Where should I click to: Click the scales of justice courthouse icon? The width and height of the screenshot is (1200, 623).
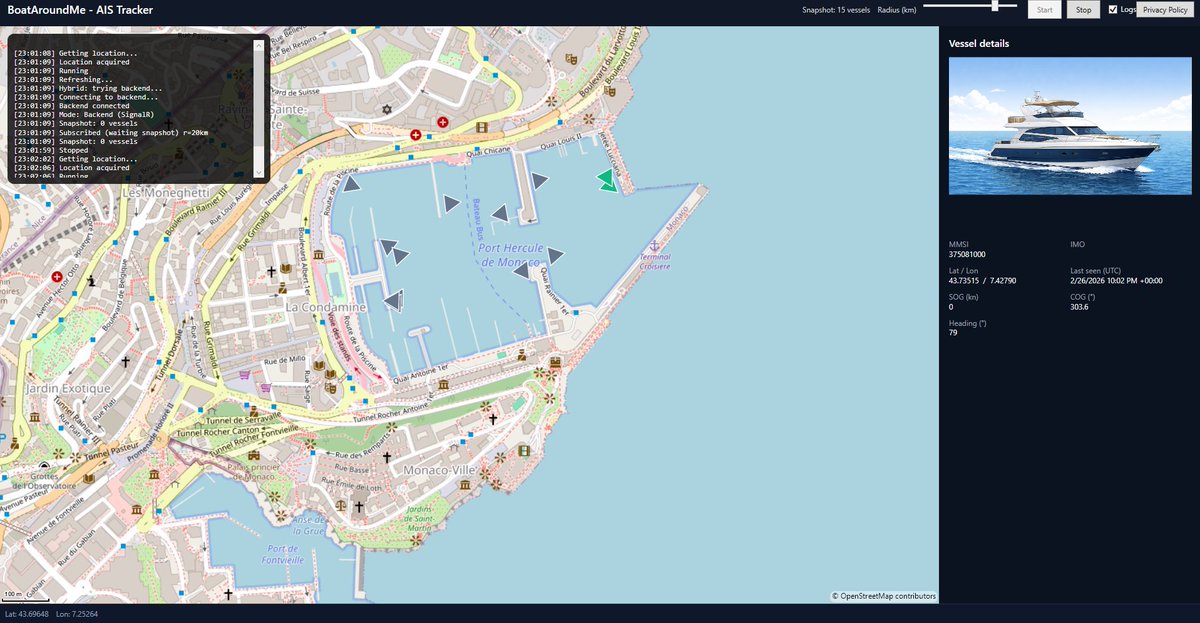coord(342,505)
